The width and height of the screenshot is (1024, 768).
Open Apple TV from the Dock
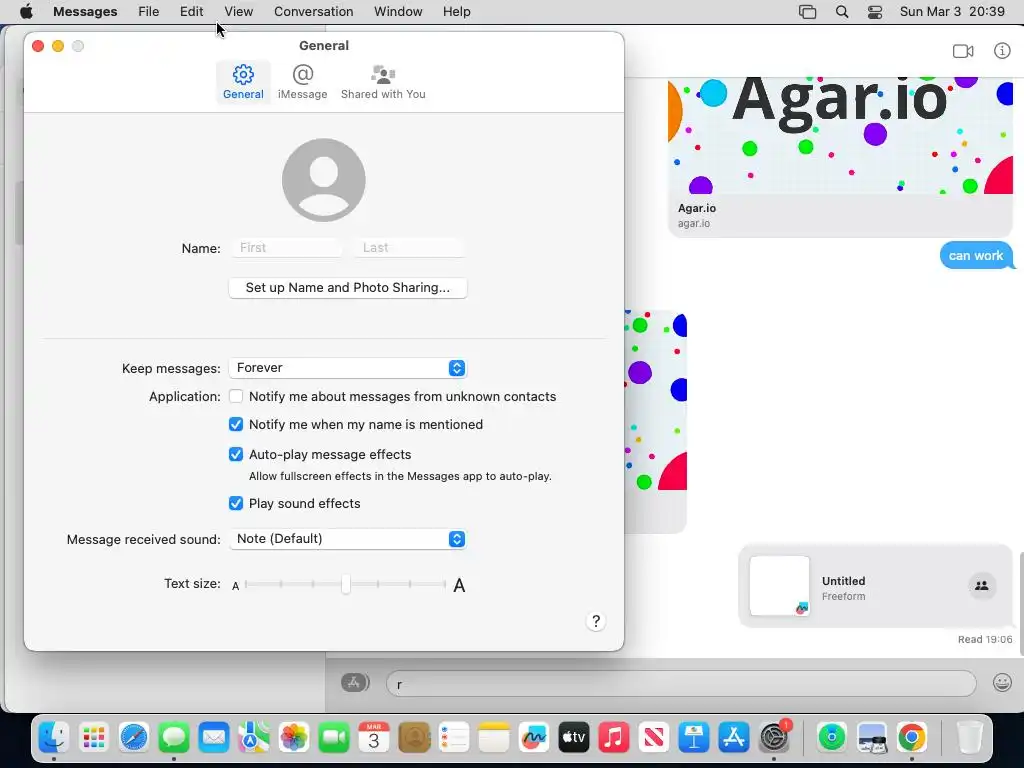click(x=574, y=738)
